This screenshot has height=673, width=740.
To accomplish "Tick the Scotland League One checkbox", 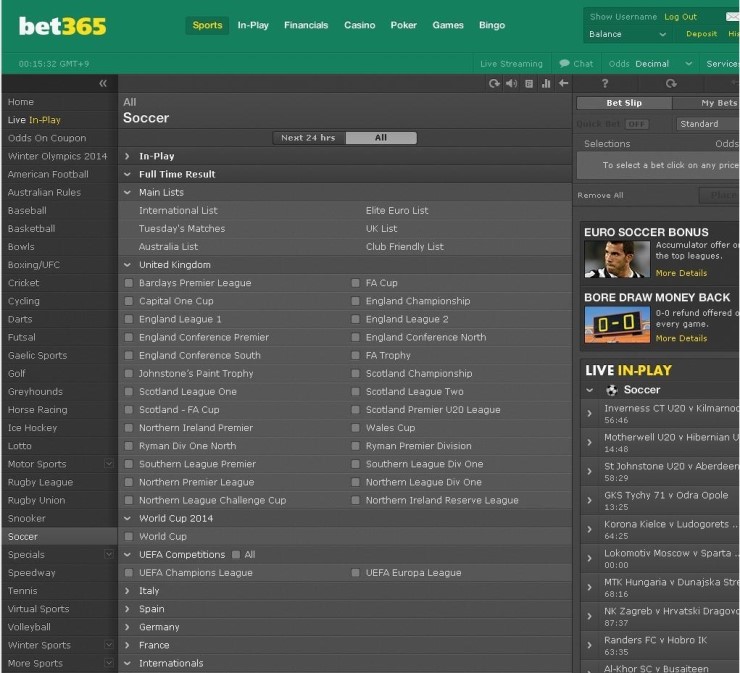I will click(128, 391).
